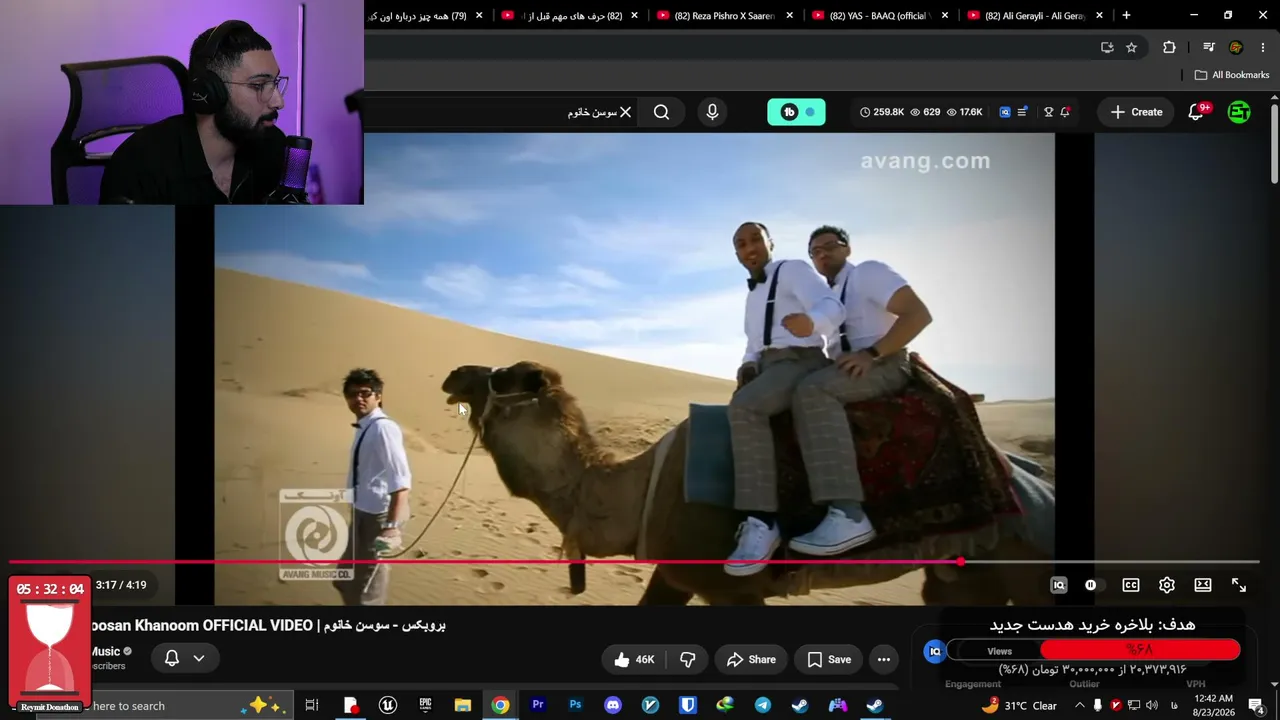Open Chrome media controls icon

tap(1209, 47)
